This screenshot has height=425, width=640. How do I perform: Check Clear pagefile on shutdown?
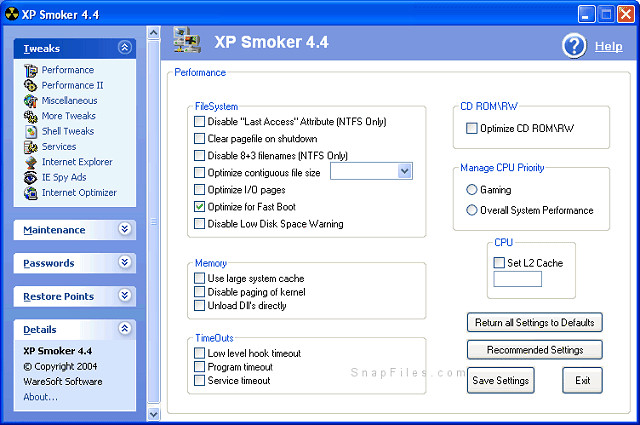199,139
